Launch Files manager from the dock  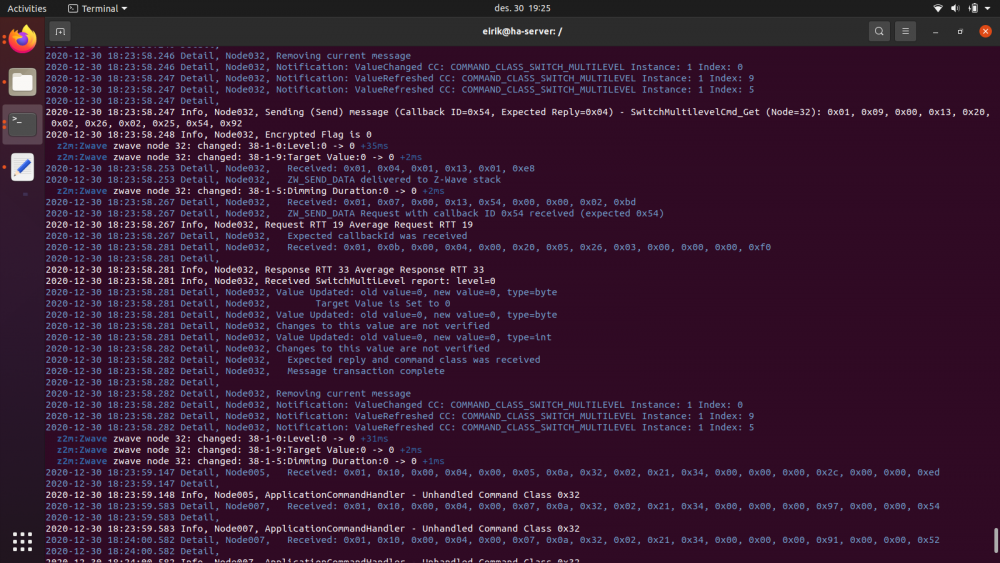[x=22, y=82]
